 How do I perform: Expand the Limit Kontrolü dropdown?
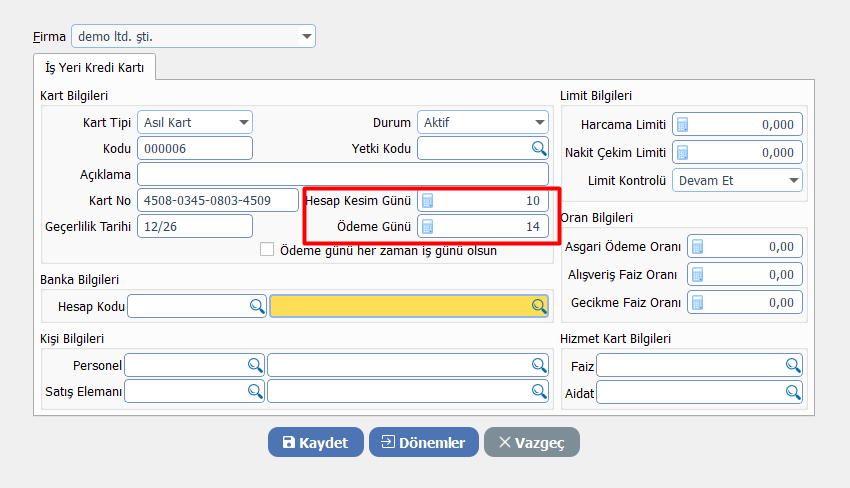pyautogui.click(x=793, y=181)
